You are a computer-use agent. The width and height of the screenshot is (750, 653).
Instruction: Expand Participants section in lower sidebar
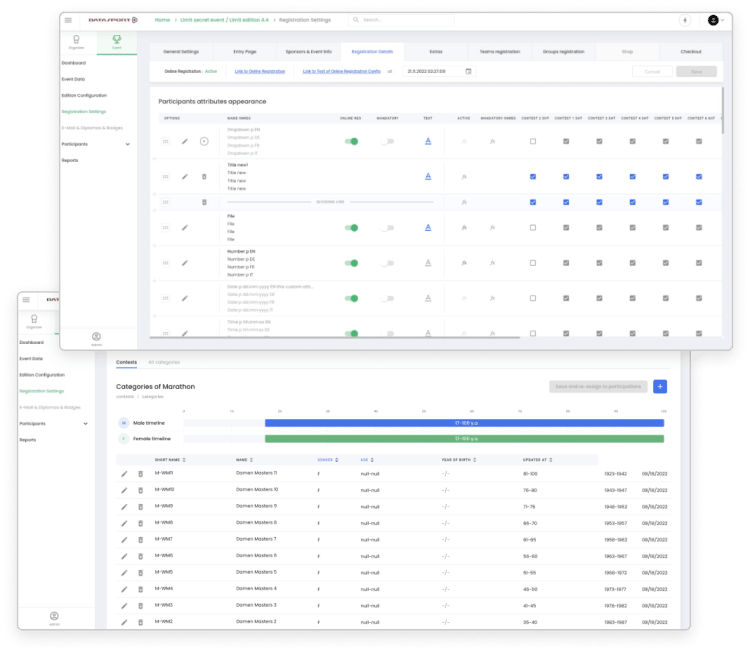coord(85,423)
